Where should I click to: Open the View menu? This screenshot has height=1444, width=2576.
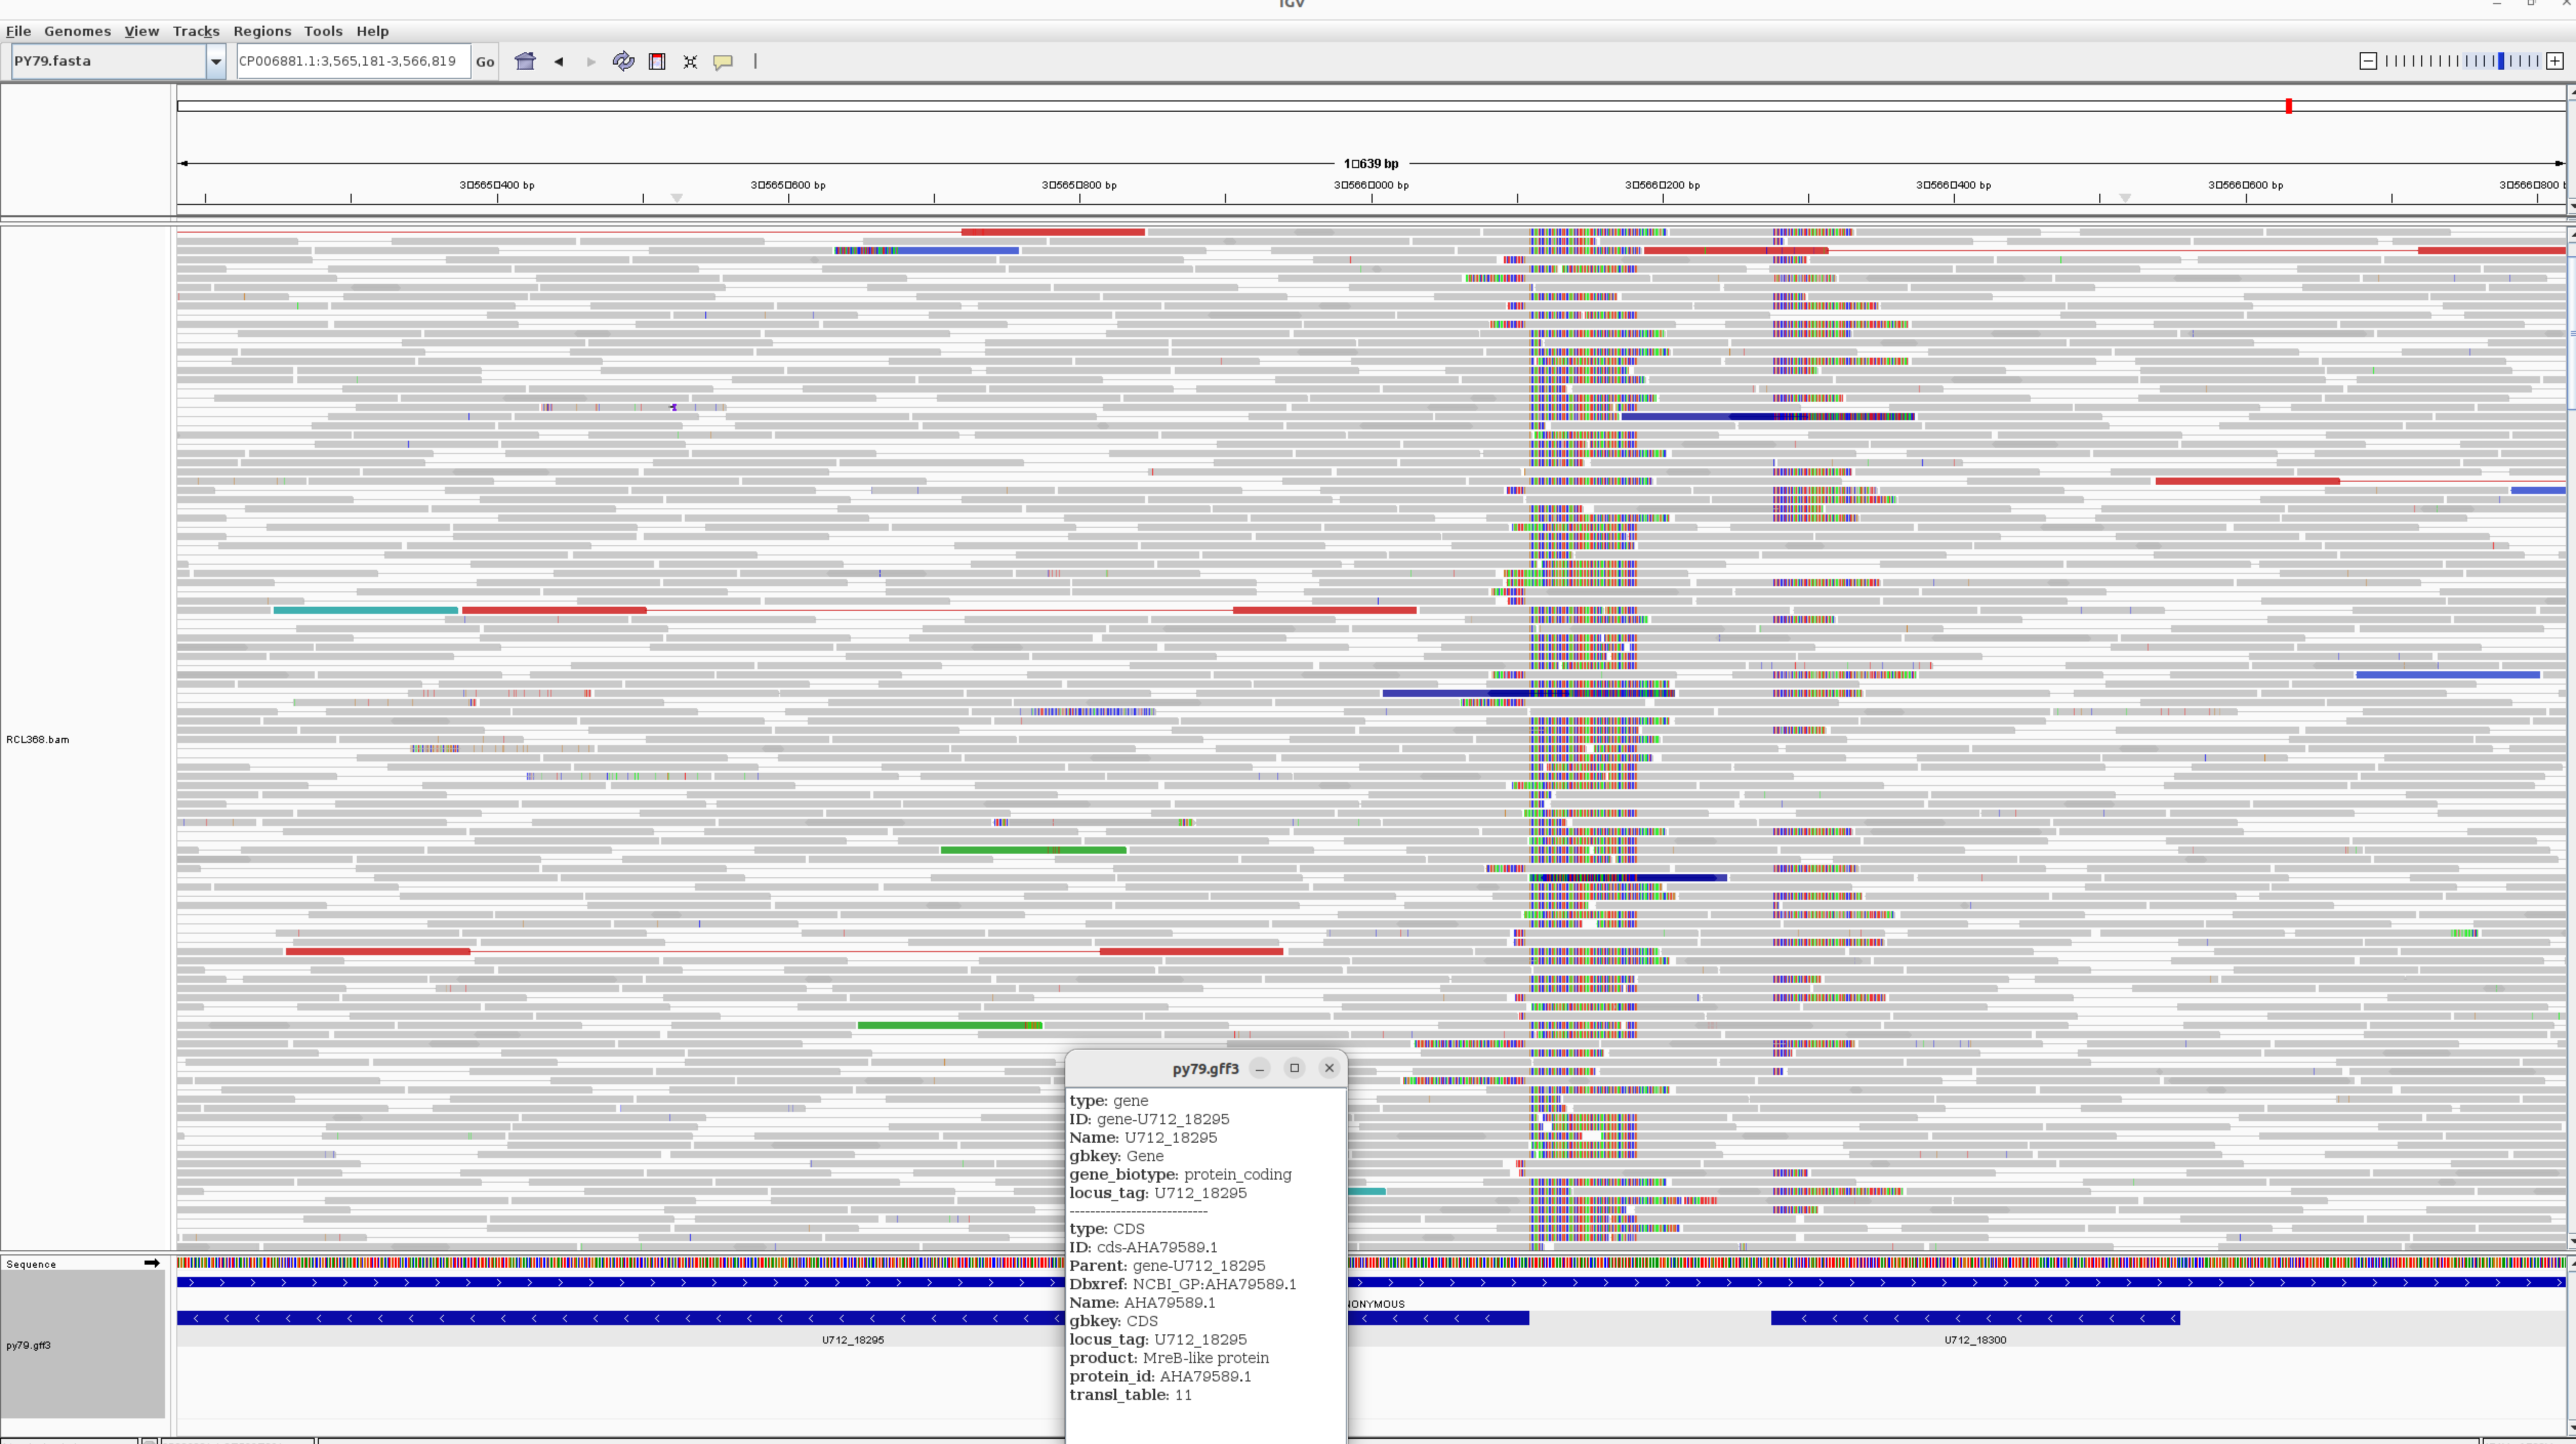pyautogui.click(x=141, y=31)
